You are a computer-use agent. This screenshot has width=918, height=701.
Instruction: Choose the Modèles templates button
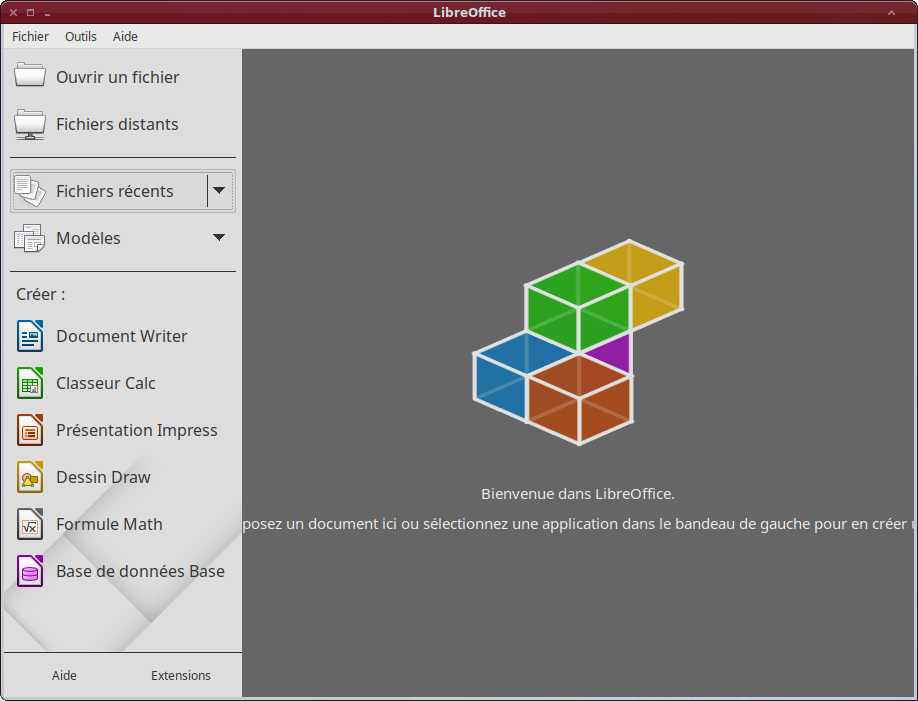point(88,238)
